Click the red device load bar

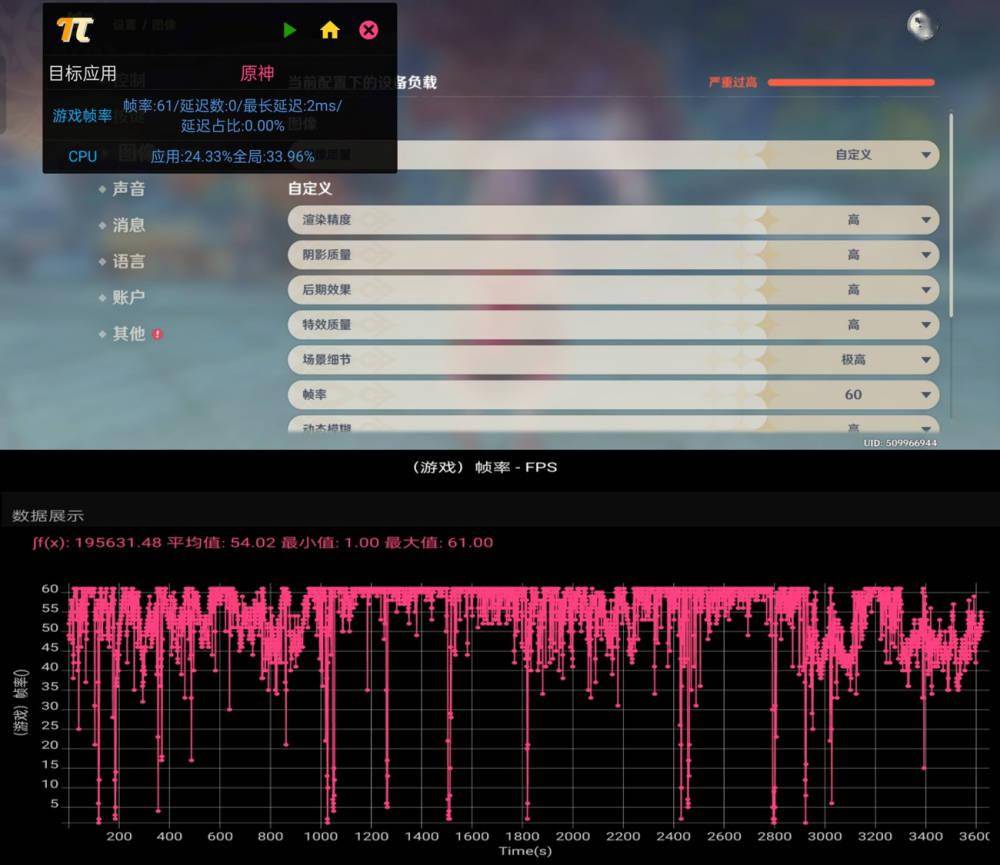850,82
